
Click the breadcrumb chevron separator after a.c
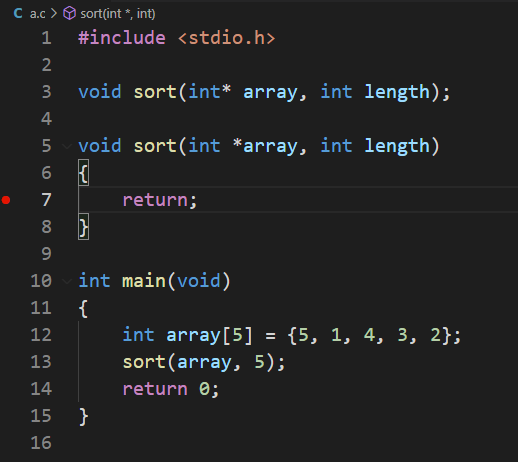tap(54, 14)
